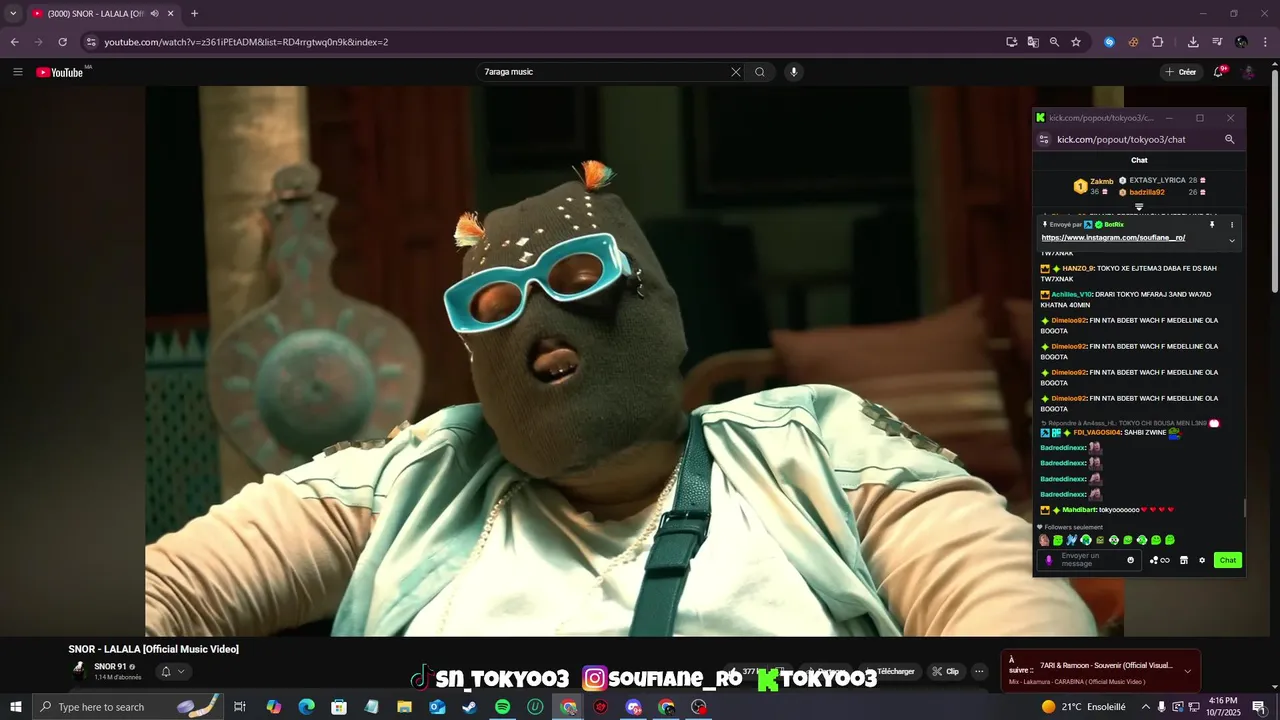Open the Windows notification center
Viewport: 1280px width, 720px height.
(x=1259, y=707)
